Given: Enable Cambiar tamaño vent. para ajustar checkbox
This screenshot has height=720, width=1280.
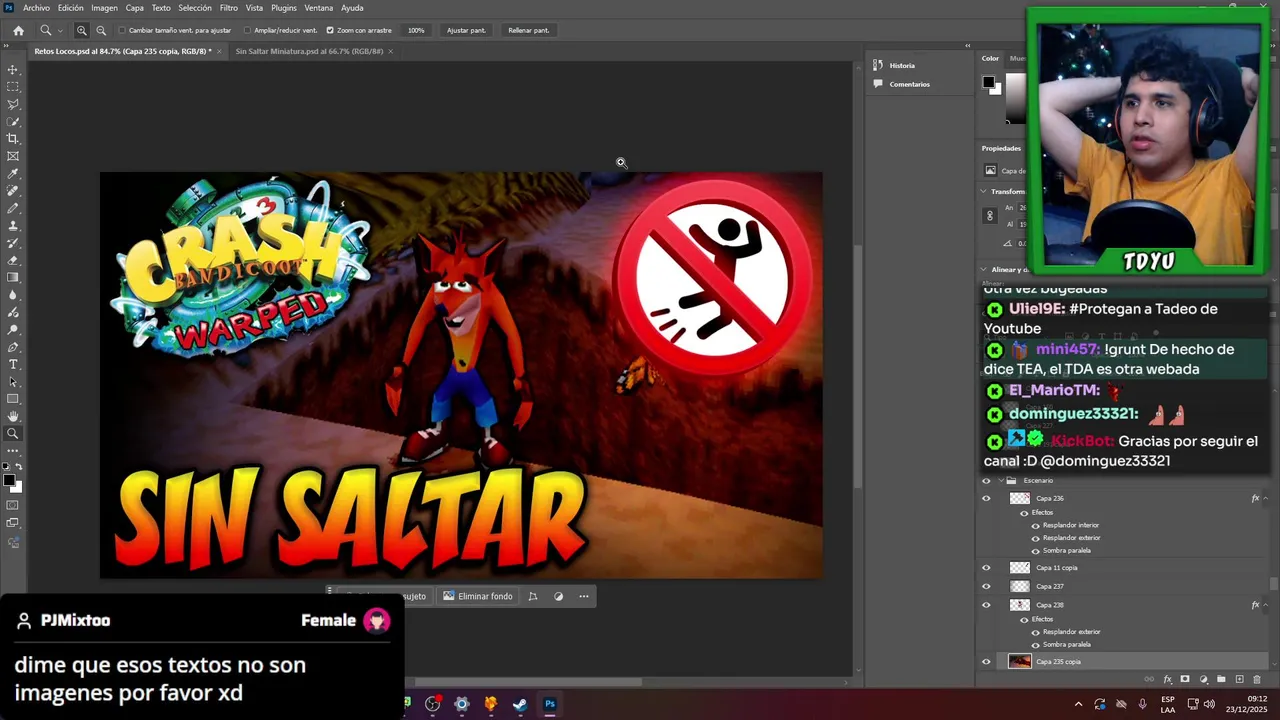Looking at the screenshot, I should click(x=122, y=30).
